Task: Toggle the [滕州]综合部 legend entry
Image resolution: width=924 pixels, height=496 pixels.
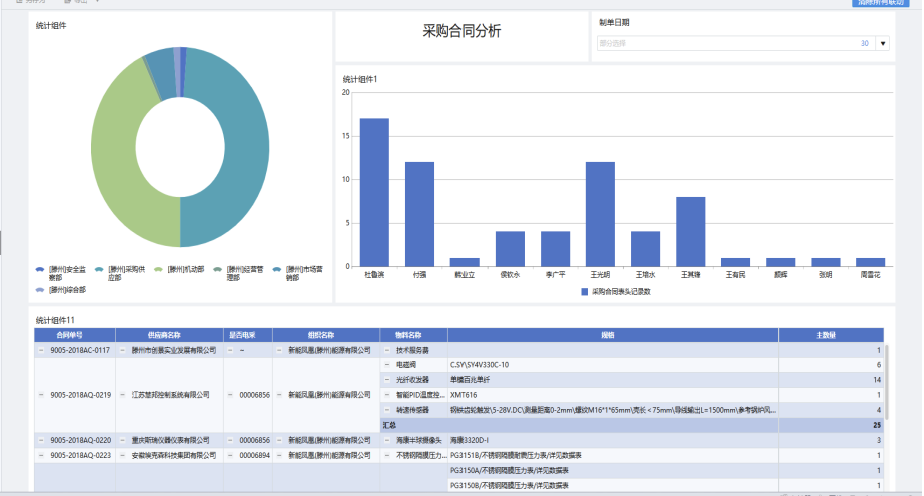Action: click(x=61, y=290)
